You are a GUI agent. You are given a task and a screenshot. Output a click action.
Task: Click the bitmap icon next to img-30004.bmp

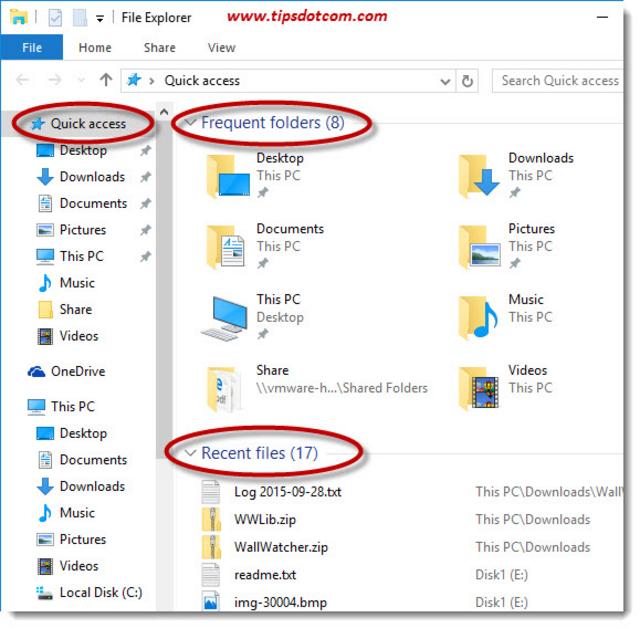click(x=211, y=601)
